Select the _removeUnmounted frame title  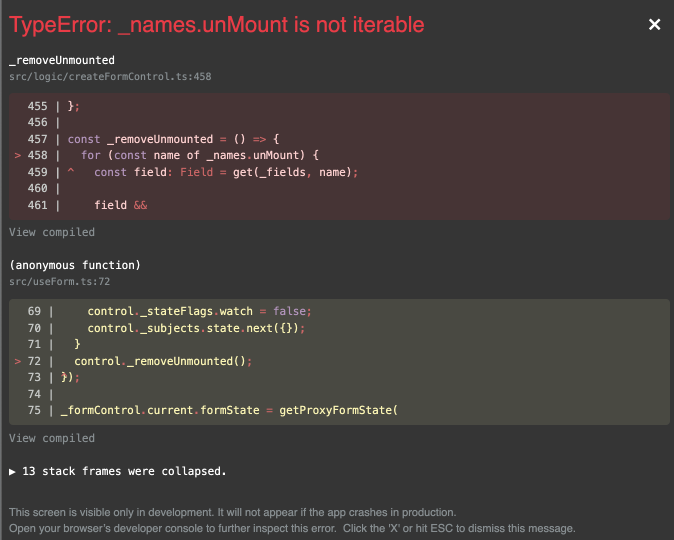click(x=62, y=61)
